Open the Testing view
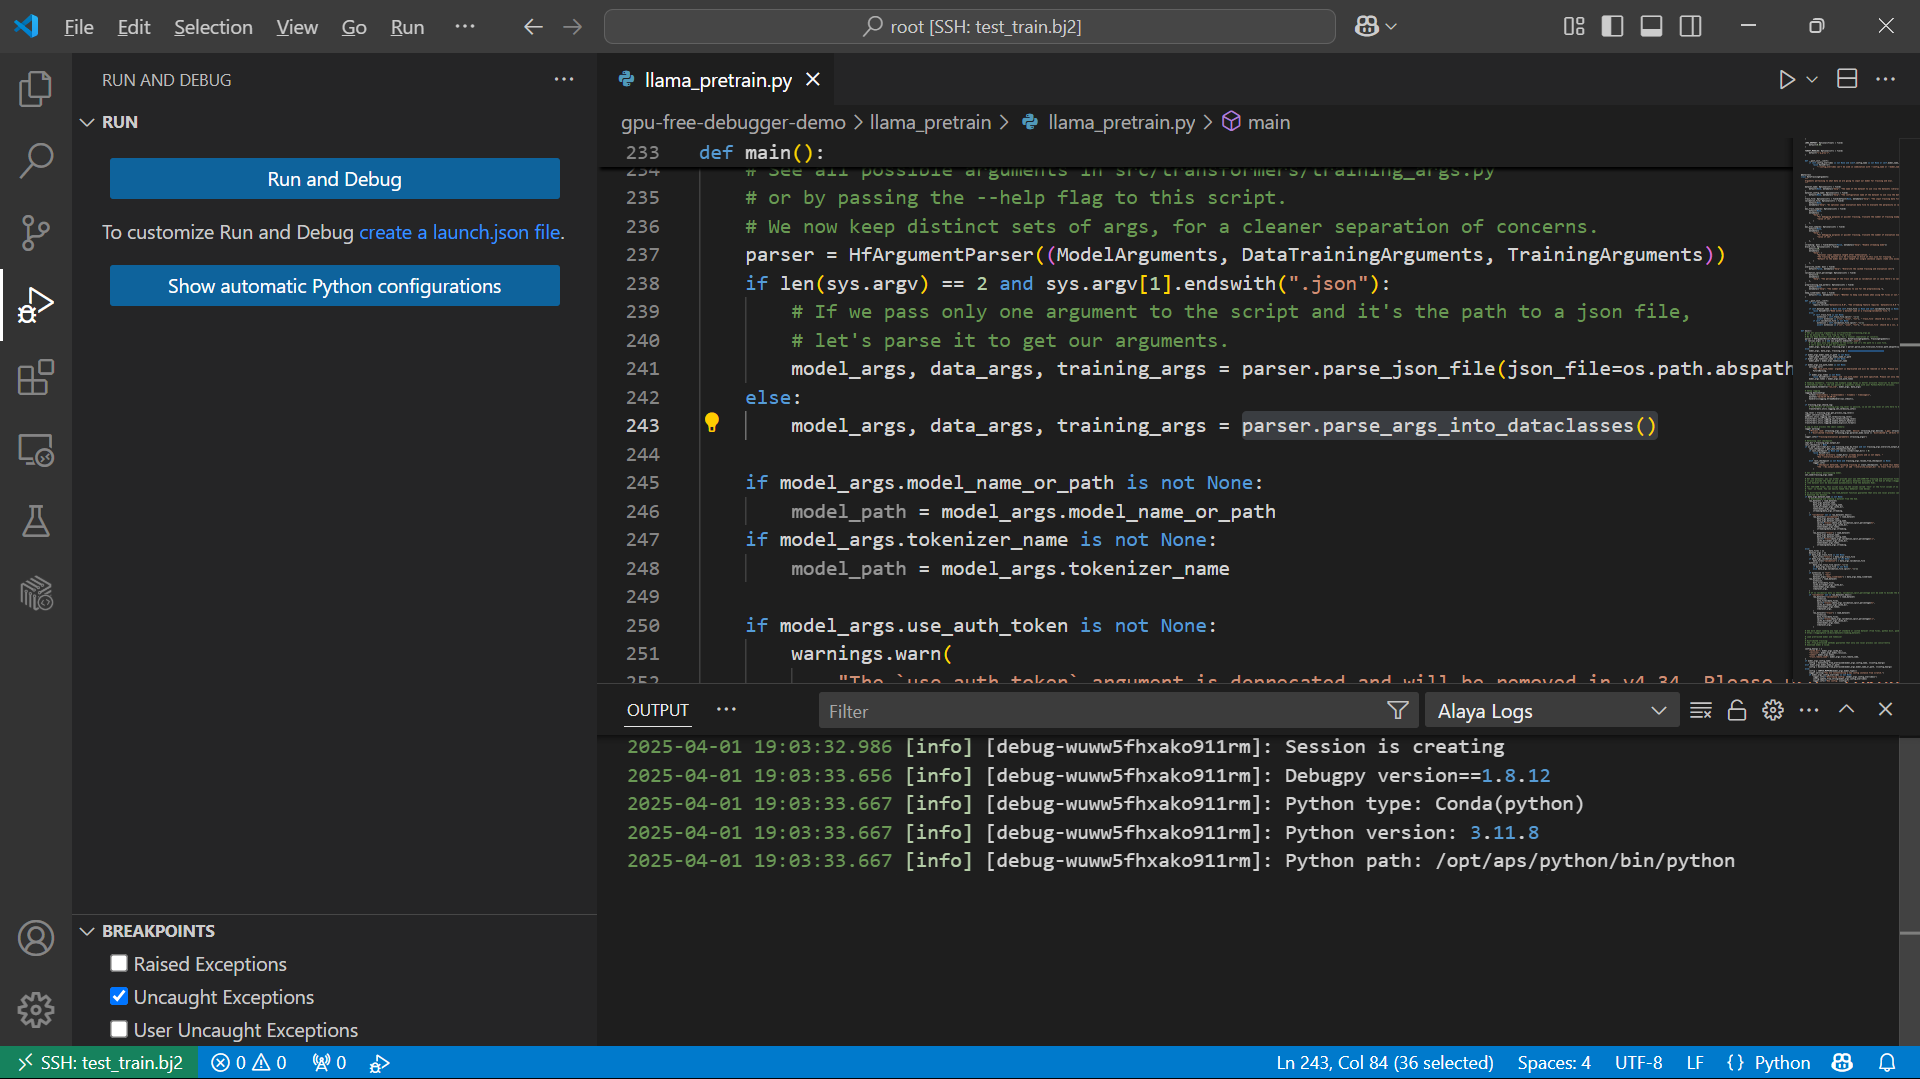The width and height of the screenshot is (1920, 1079). [x=36, y=521]
